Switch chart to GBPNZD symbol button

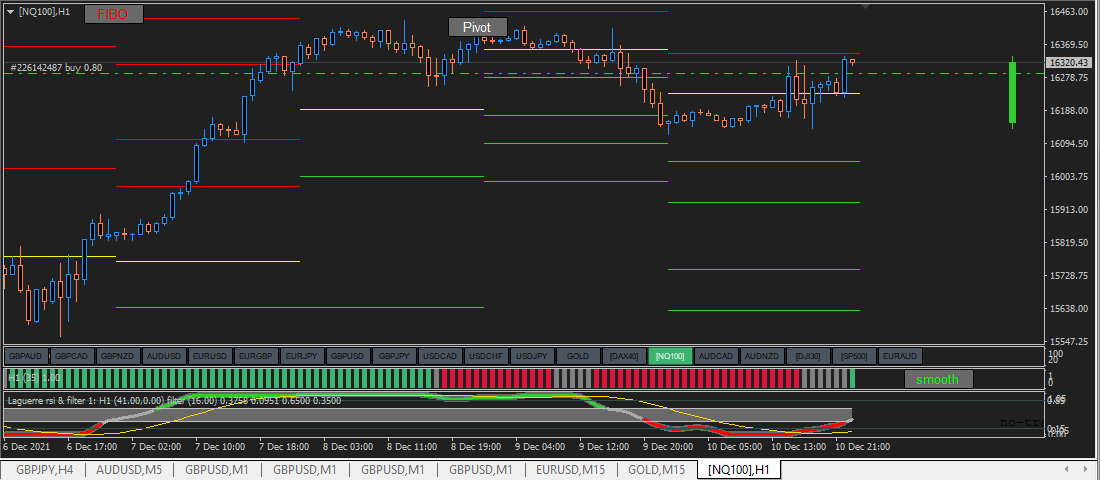point(119,356)
